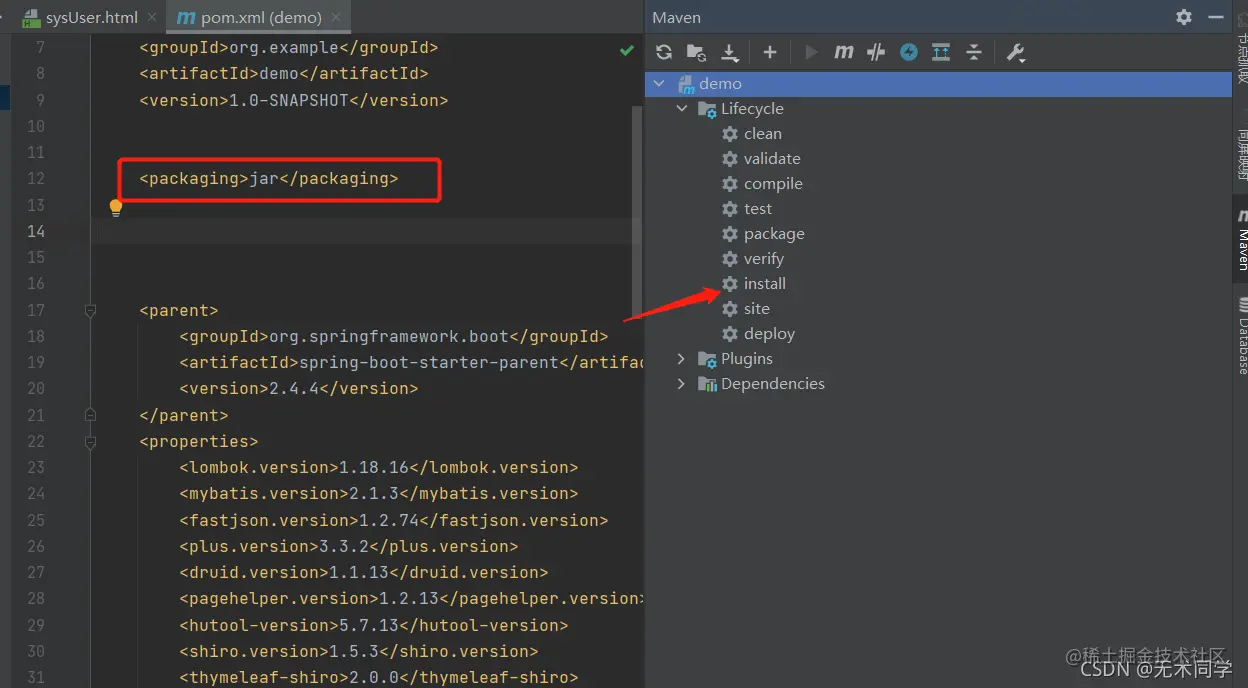1248x688 pixels.
Task: Click the fastjson.version property line
Action: [x=394, y=520]
